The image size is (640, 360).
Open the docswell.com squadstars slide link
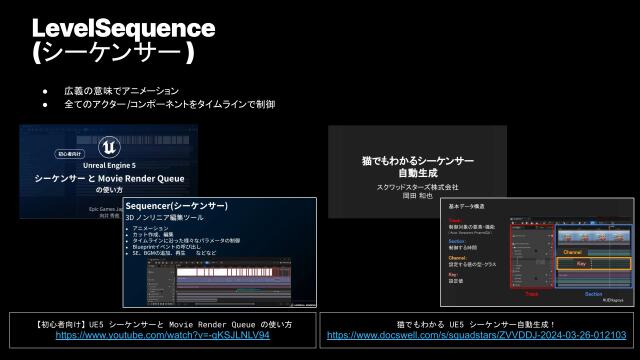click(x=476, y=335)
